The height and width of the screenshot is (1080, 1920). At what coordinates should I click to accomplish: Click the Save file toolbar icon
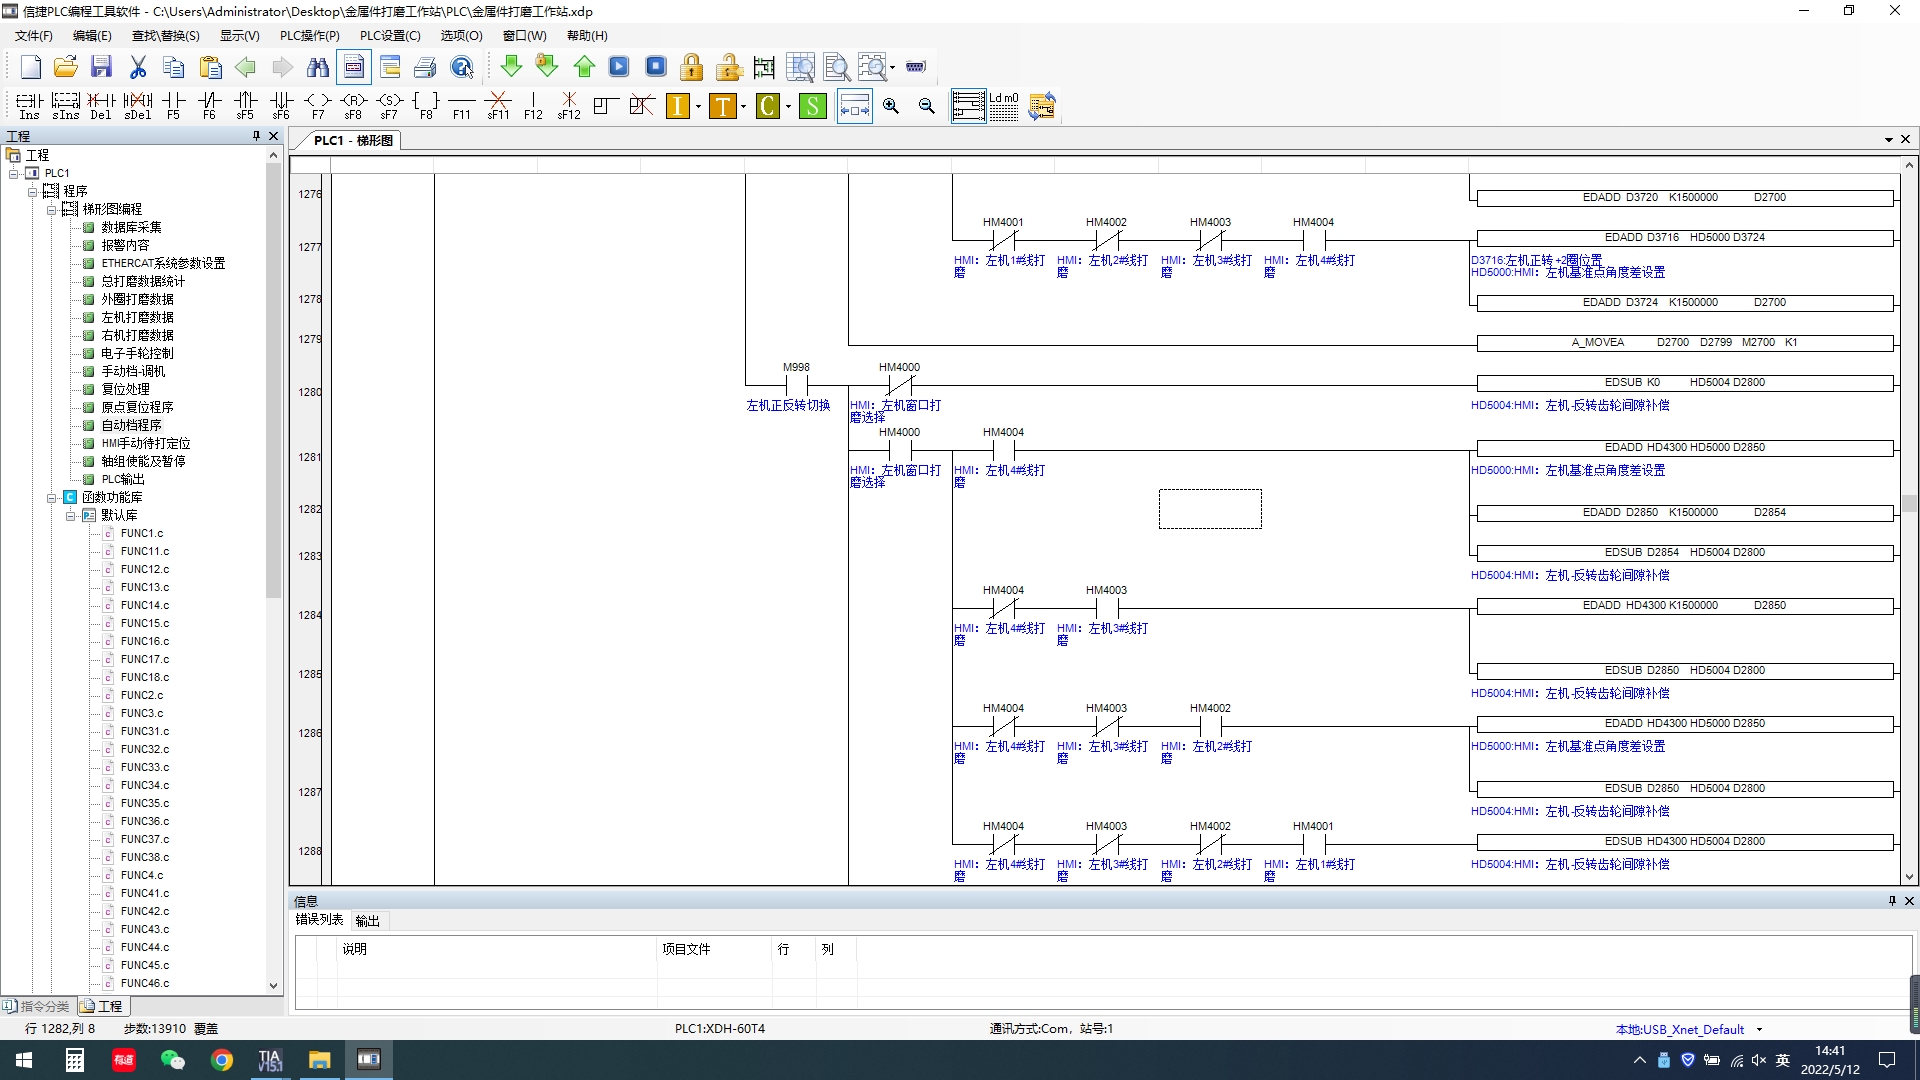tap(101, 67)
